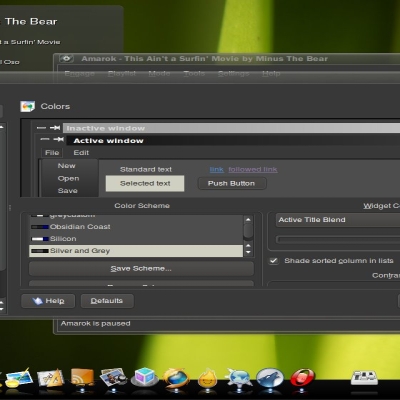Toggle Shade sorted column in lists checkbox
400x400 pixels.
pyautogui.click(x=274, y=261)
